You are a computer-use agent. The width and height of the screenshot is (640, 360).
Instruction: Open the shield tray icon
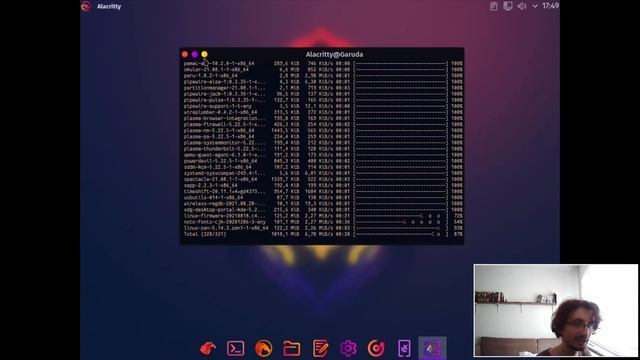coord(508,6)
